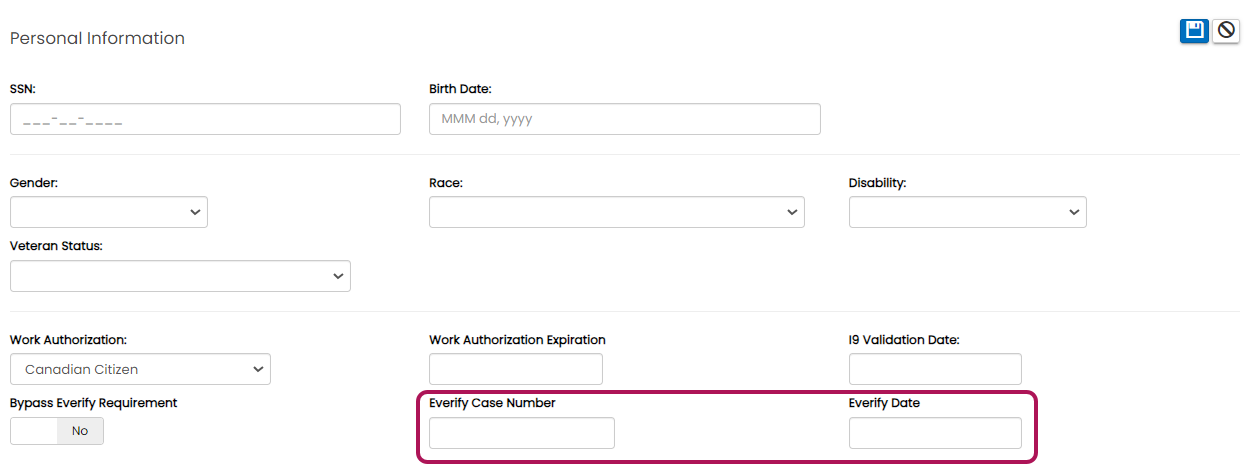This screenshot has height=473, width=1252.
Task: Focus the SSN input field
Action: (205, 119)
